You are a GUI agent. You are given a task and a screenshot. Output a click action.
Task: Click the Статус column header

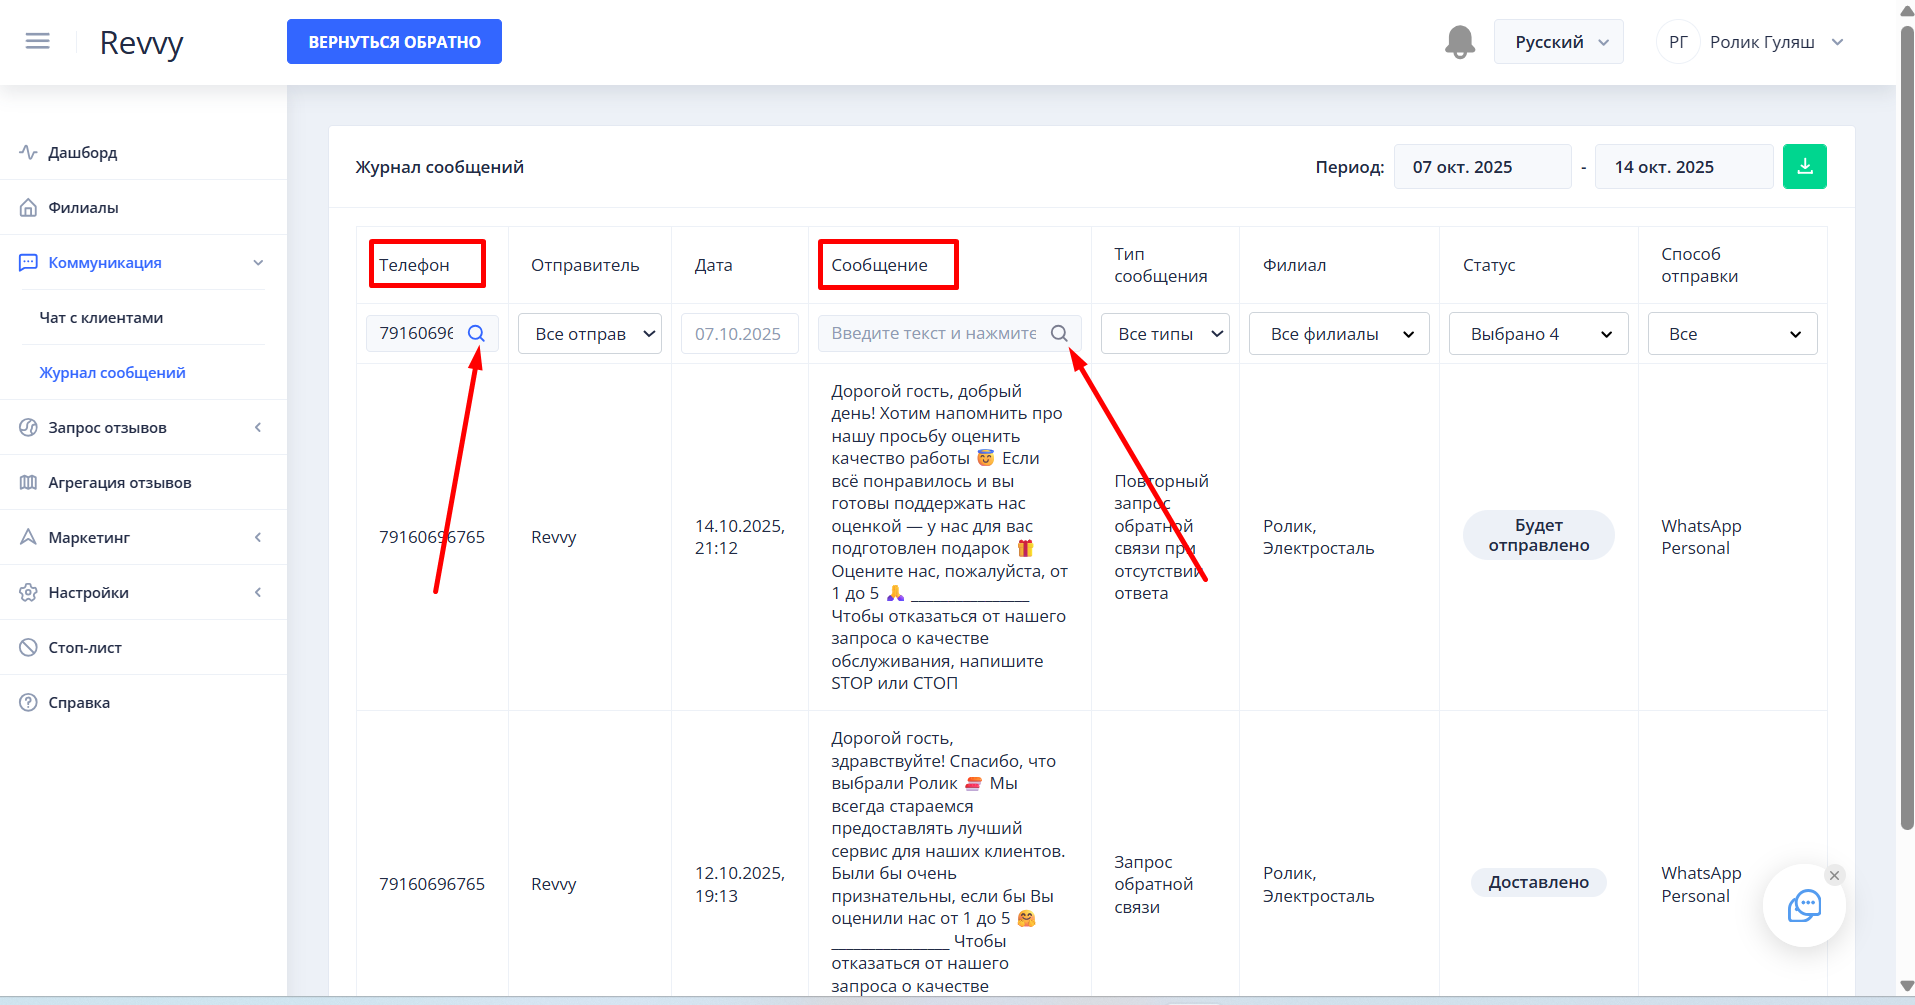tap(1489, 265)
